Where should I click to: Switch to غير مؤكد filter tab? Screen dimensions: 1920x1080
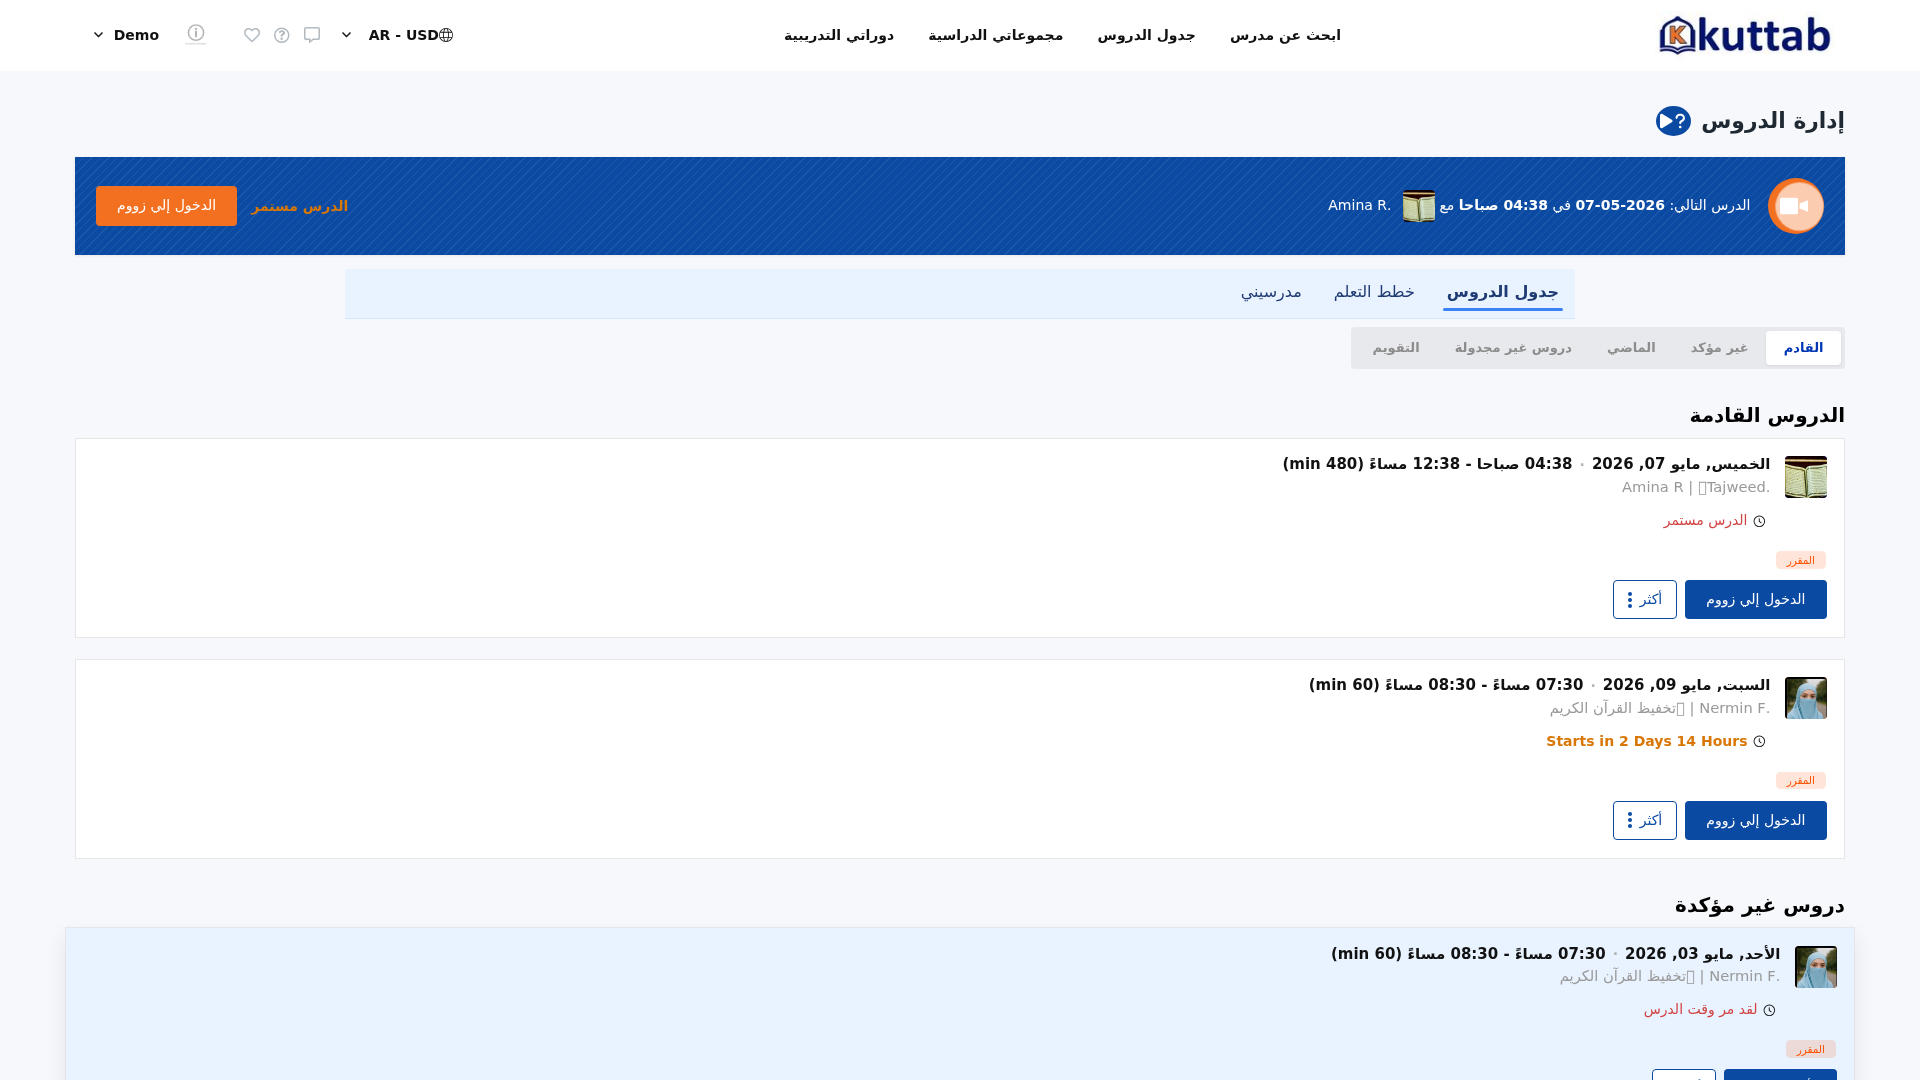point(1719,348)
